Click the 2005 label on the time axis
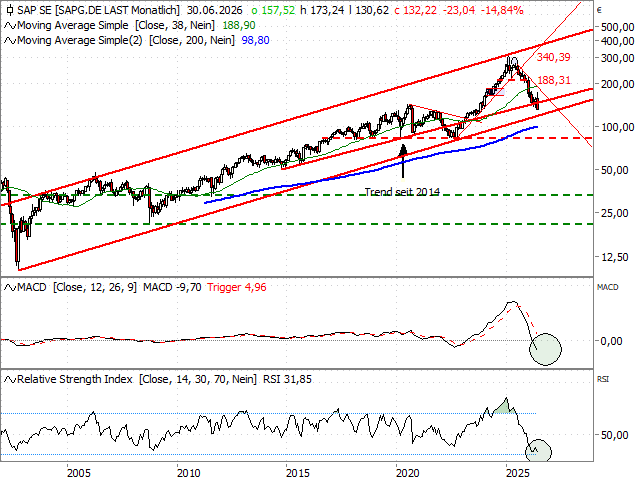This screenshot has width=640, height=480. point(79,473)
